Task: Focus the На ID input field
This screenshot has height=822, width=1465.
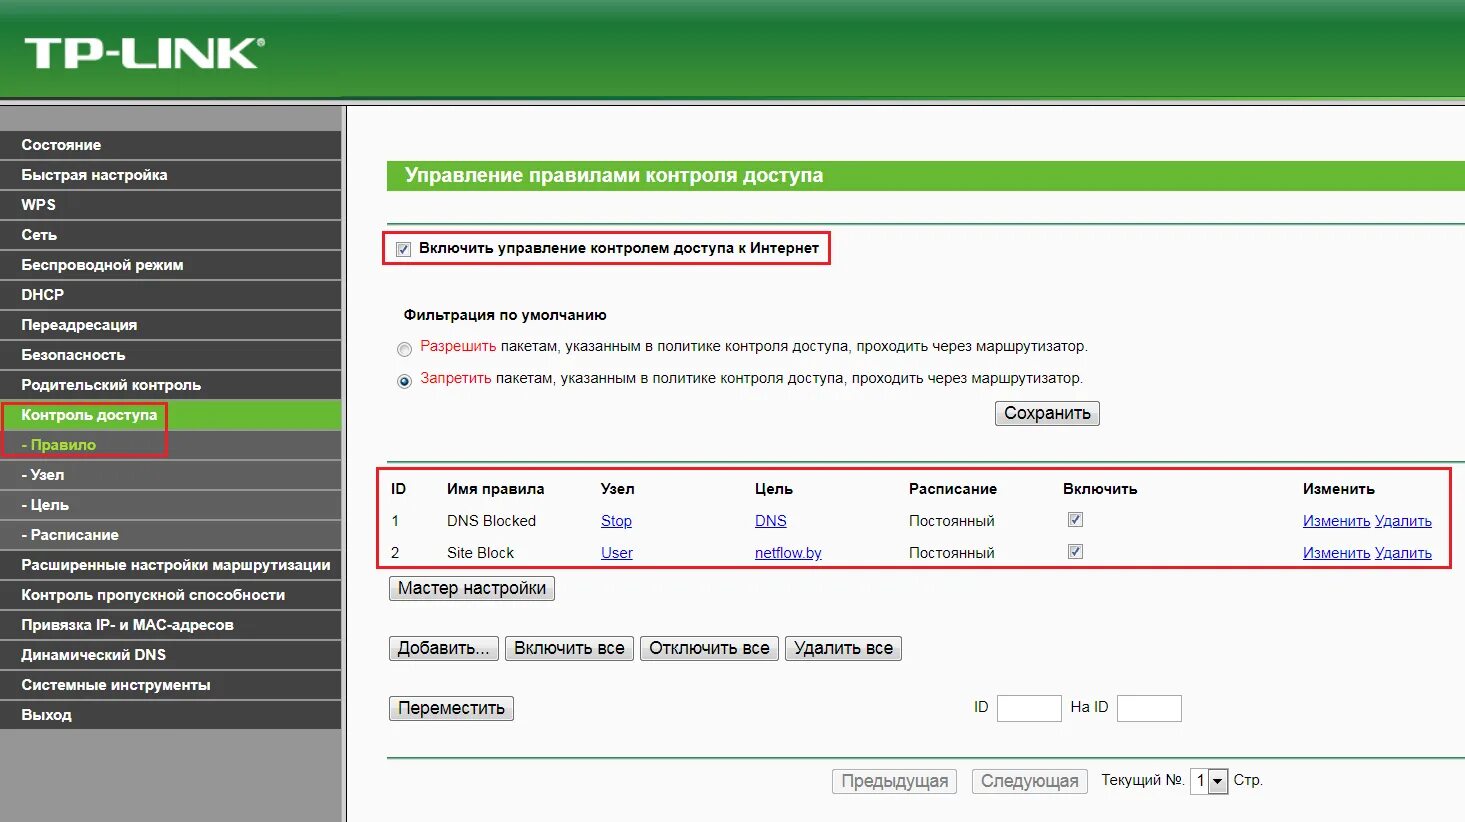Action: pyautogui.click(x=1149, y=708)
